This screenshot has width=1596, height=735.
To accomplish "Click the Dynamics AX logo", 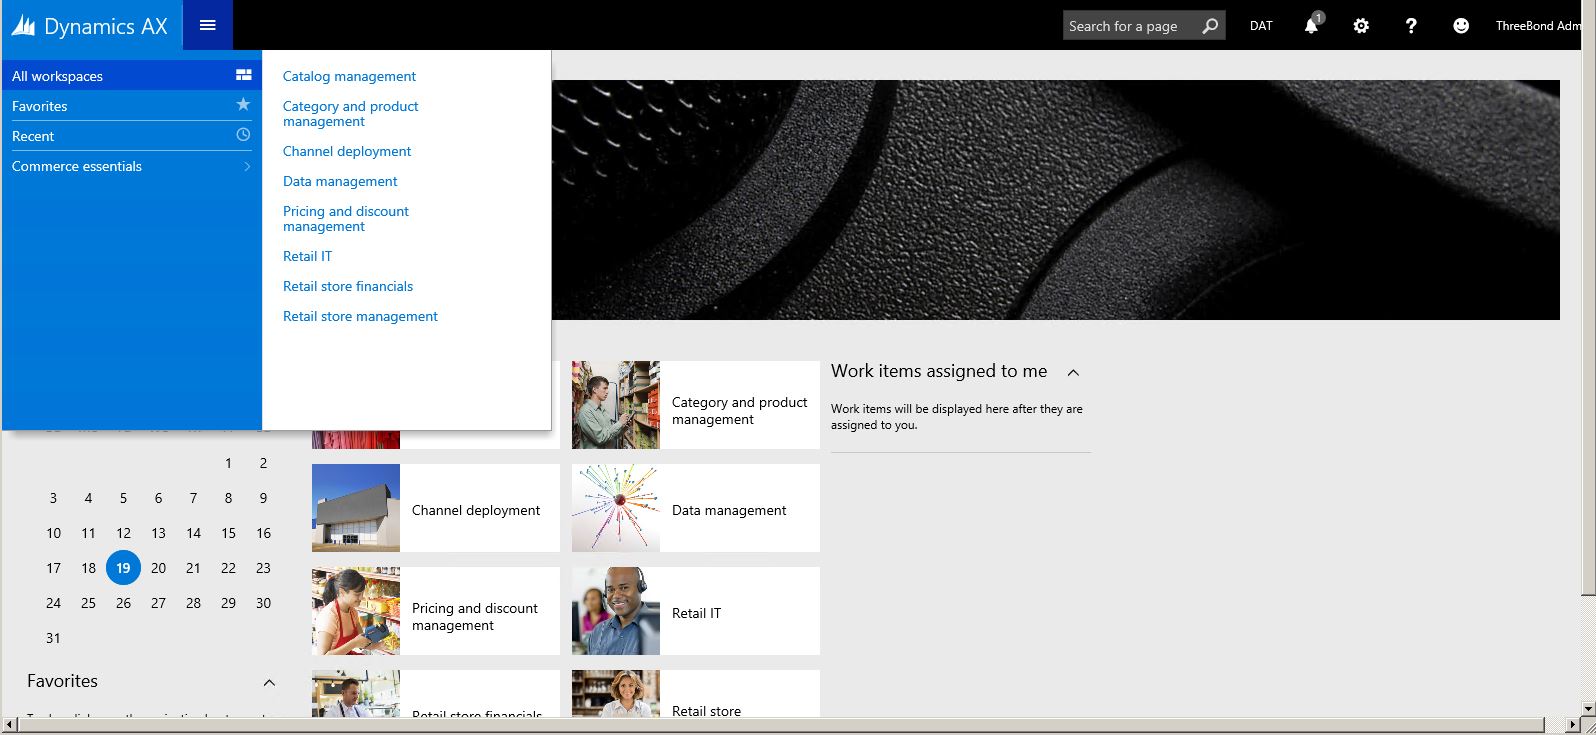I will click(90, 26).
